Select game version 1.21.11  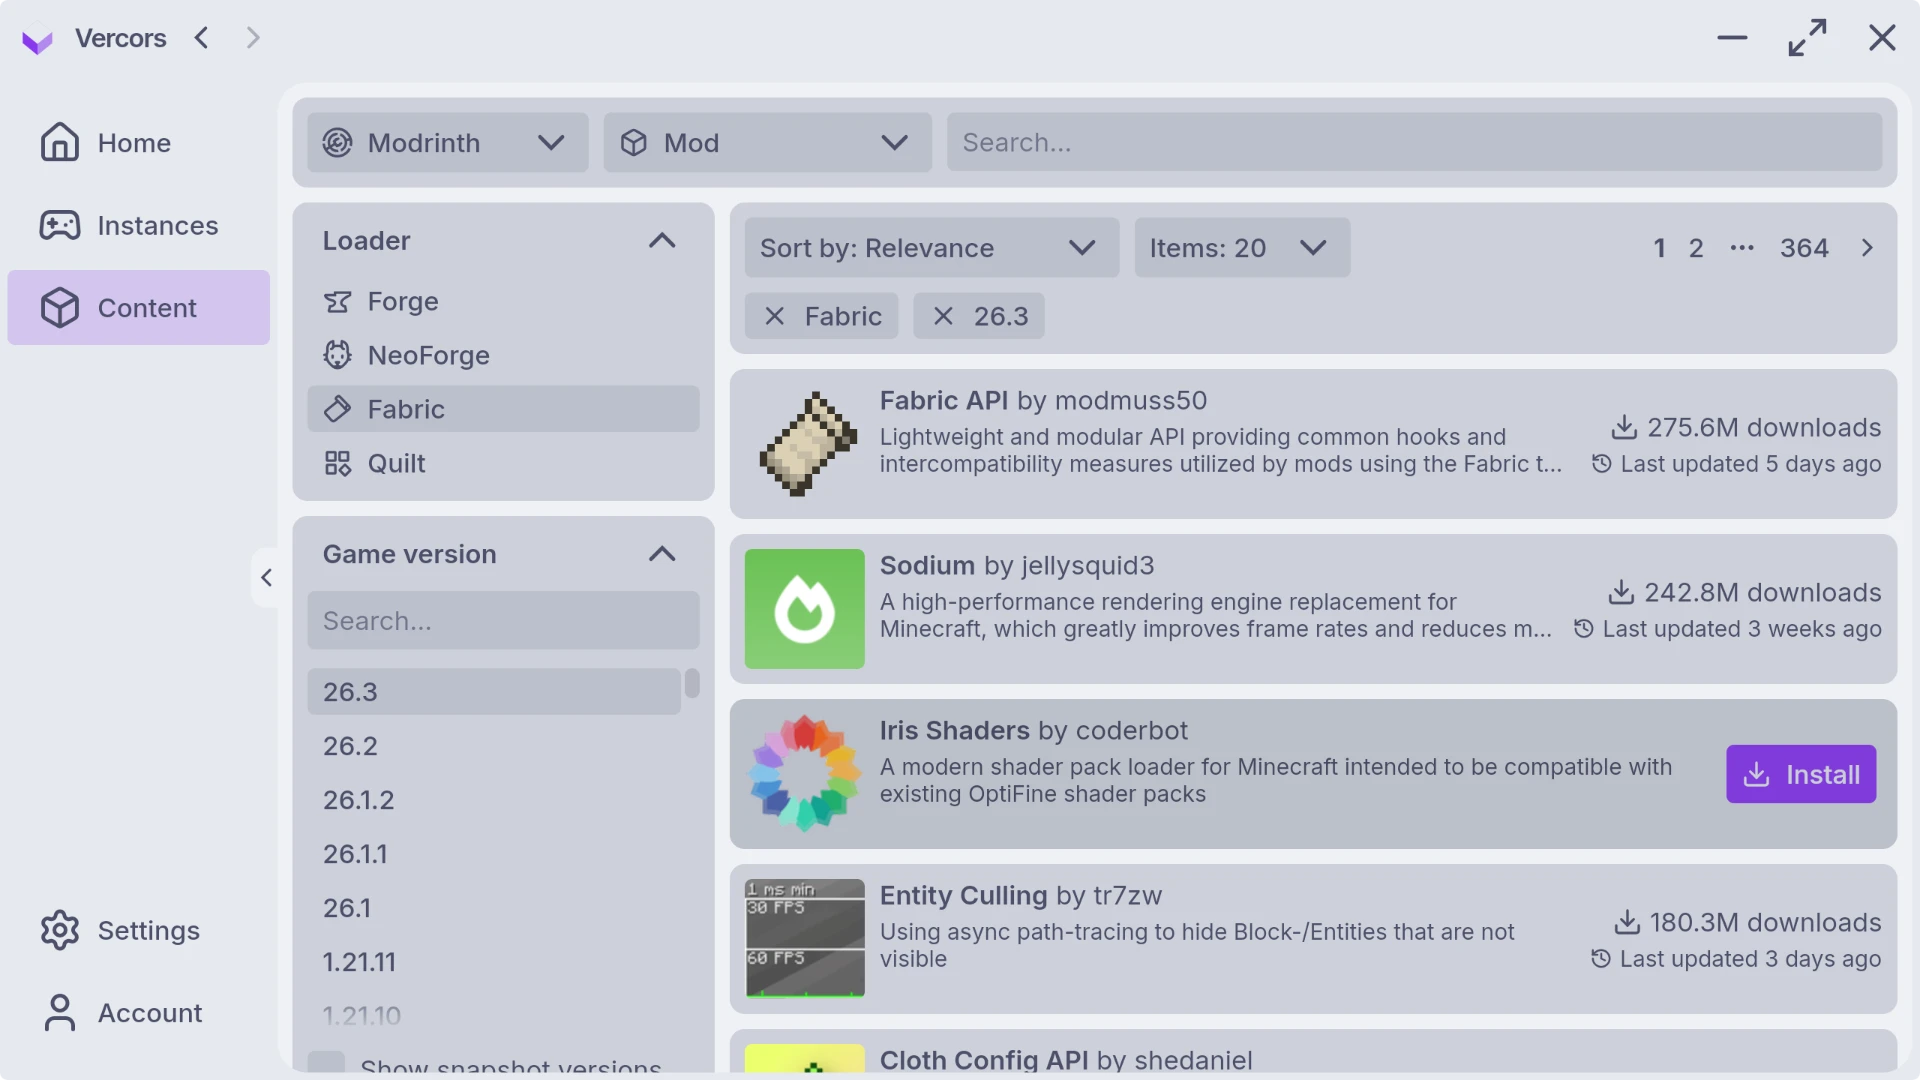tap(494, 962)
